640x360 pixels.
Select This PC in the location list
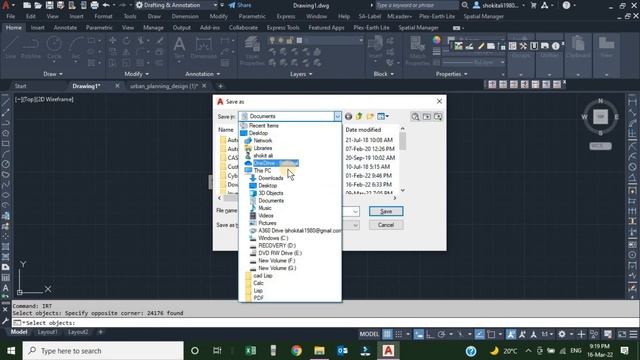pos(262,171)
